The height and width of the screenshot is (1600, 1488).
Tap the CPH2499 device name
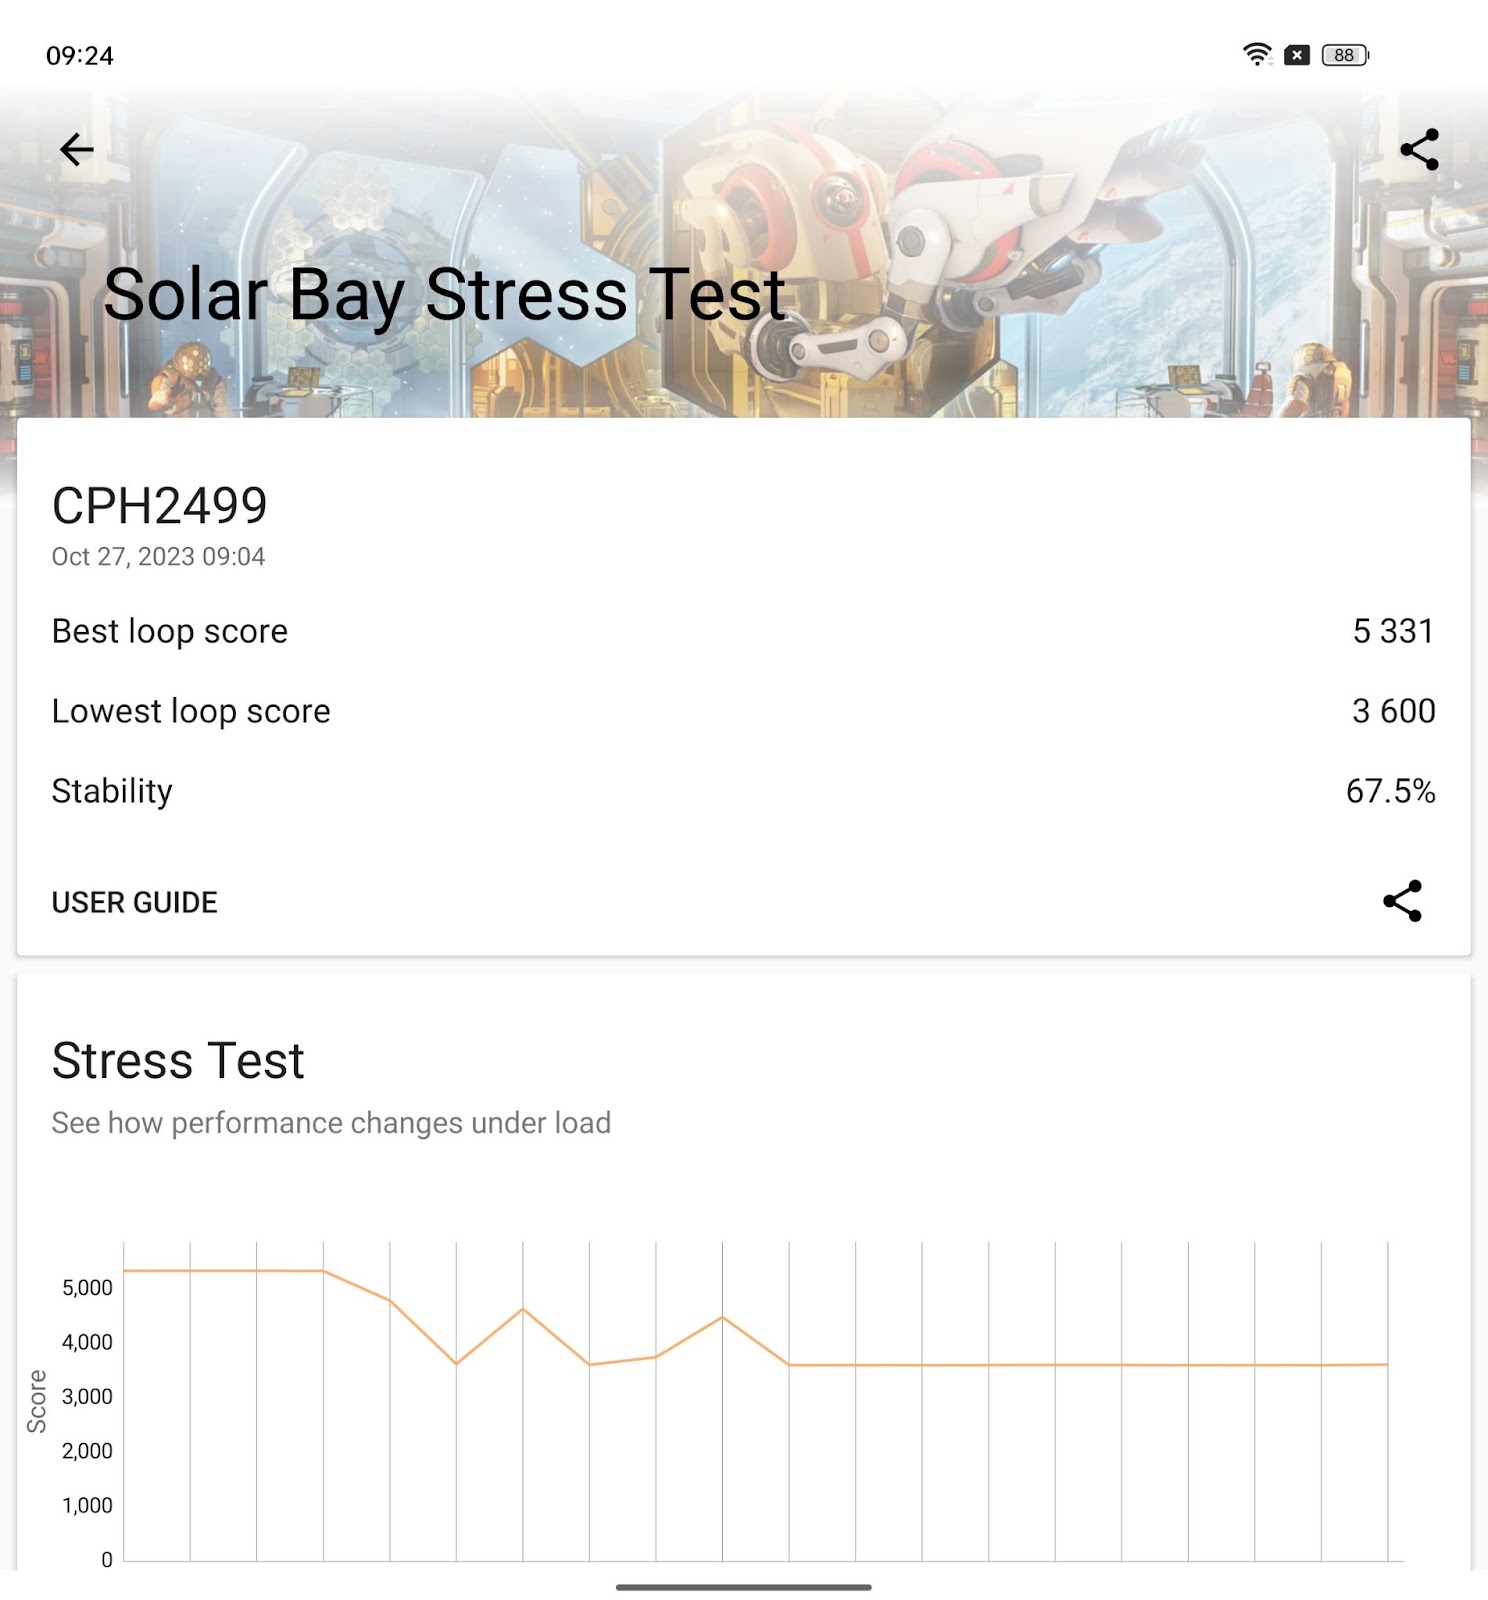pos(160,505)
